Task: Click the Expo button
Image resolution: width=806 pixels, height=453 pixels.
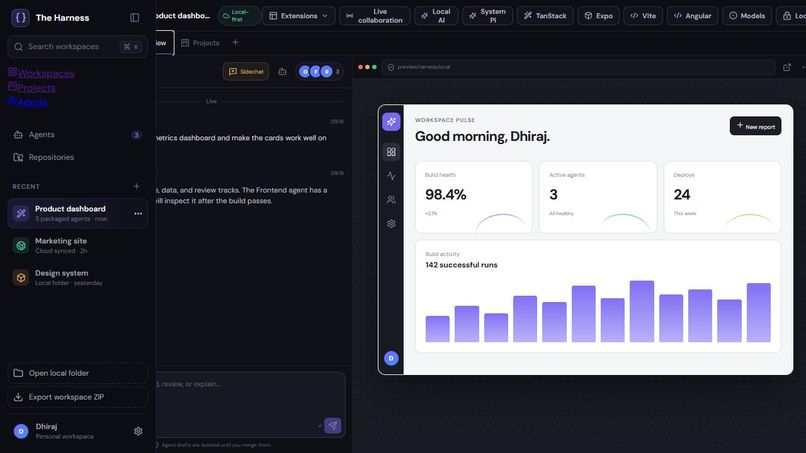Action: tap(598, 16)
